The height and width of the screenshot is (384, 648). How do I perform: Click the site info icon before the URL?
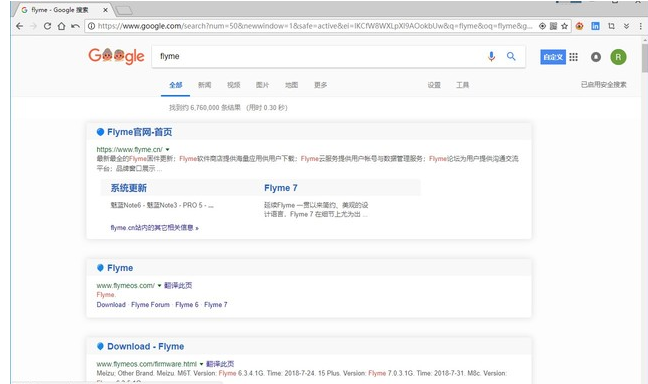coord(91,26)
